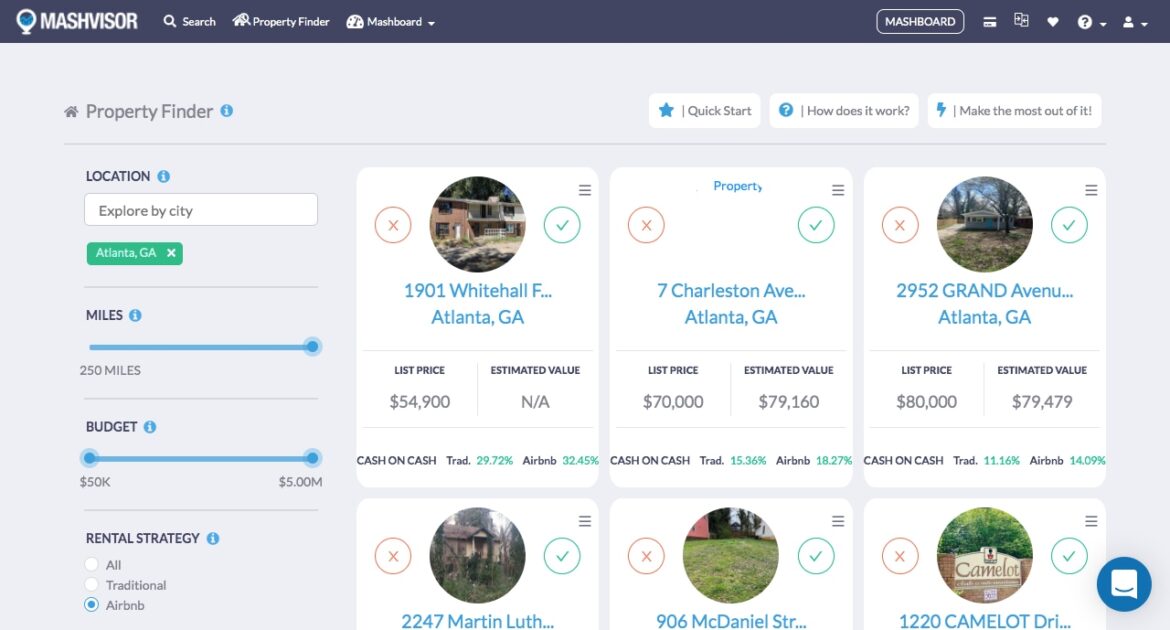Choose the All rental strategy option
Image resolution: width=1170 pixels, height=630 pixels.
(91, 564)
